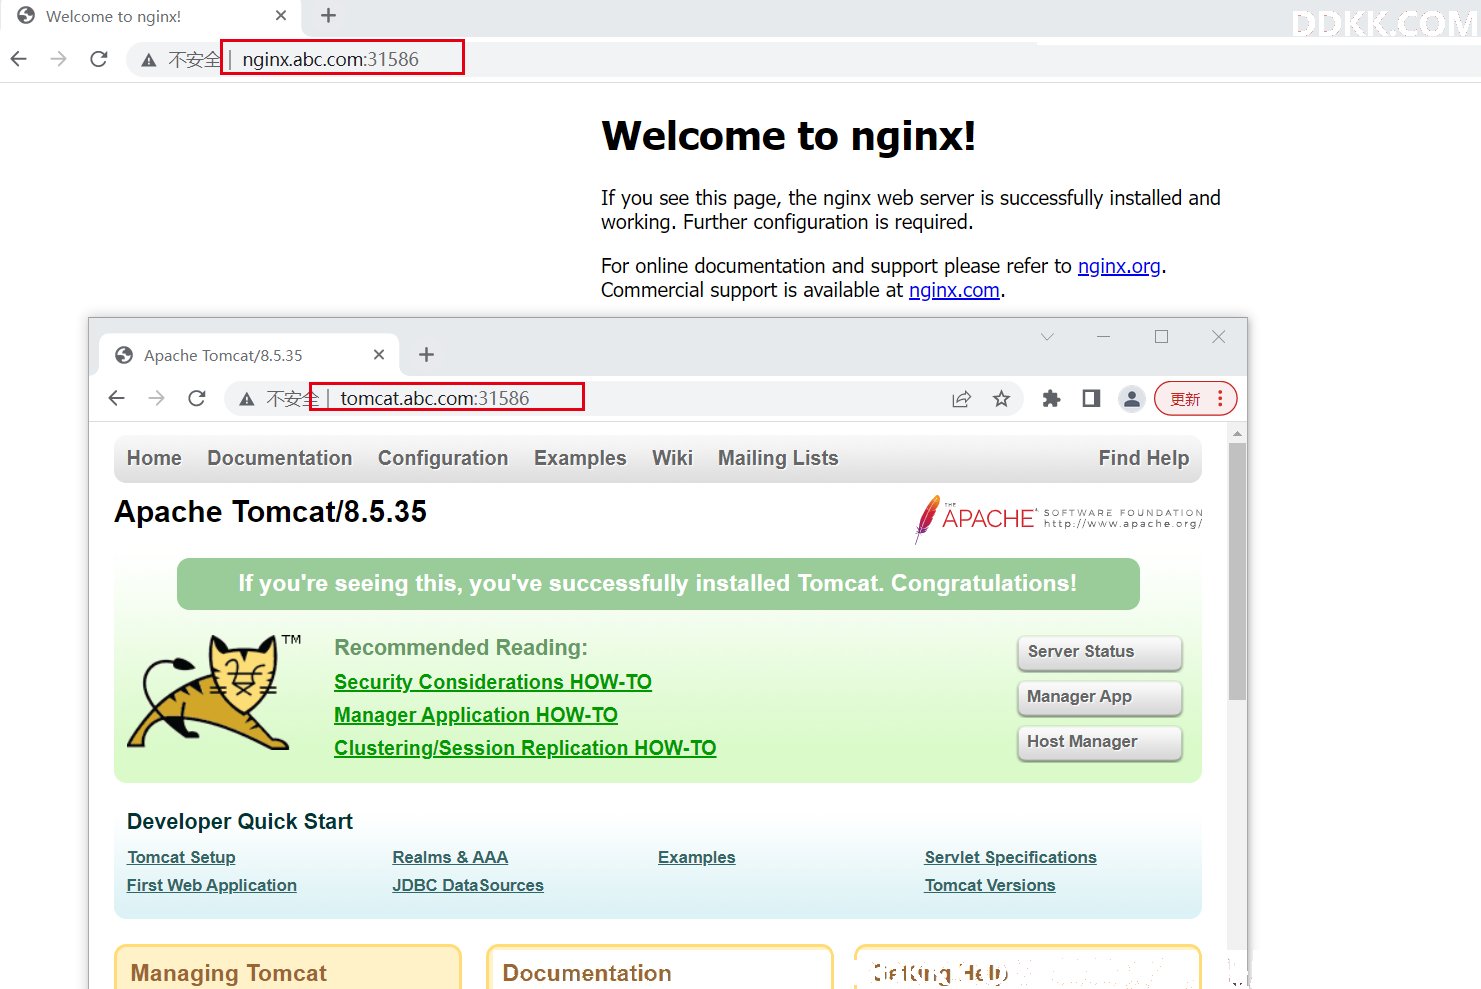Click the green Tomcat congratulations banner
Viewport: 1481px width, 989px height.
[658, 584]
